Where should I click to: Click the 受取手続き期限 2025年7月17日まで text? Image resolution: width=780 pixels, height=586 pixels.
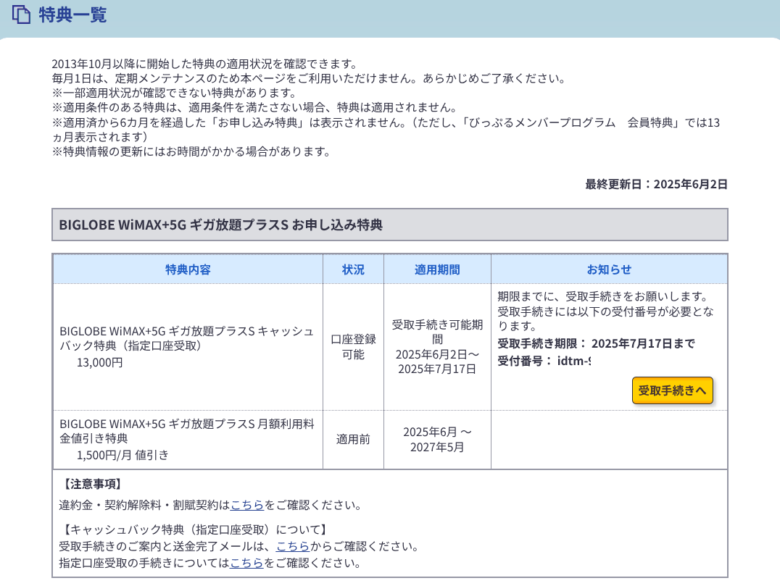pyautogui.click(x=596, y=344)
